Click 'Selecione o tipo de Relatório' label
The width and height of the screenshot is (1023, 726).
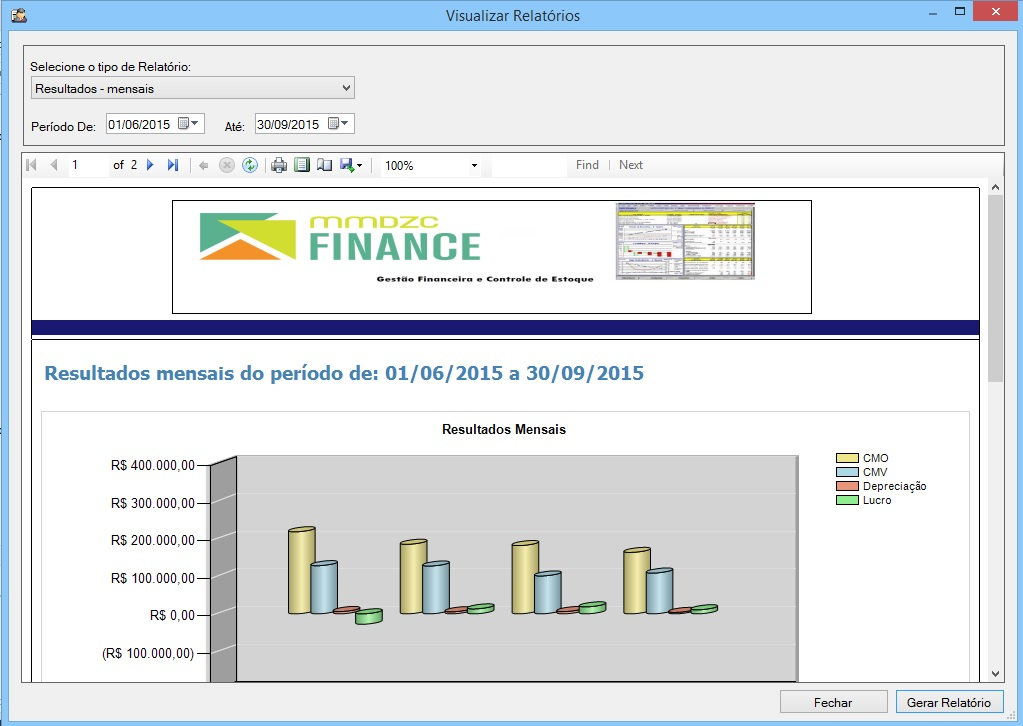click(x=110, y=67)
